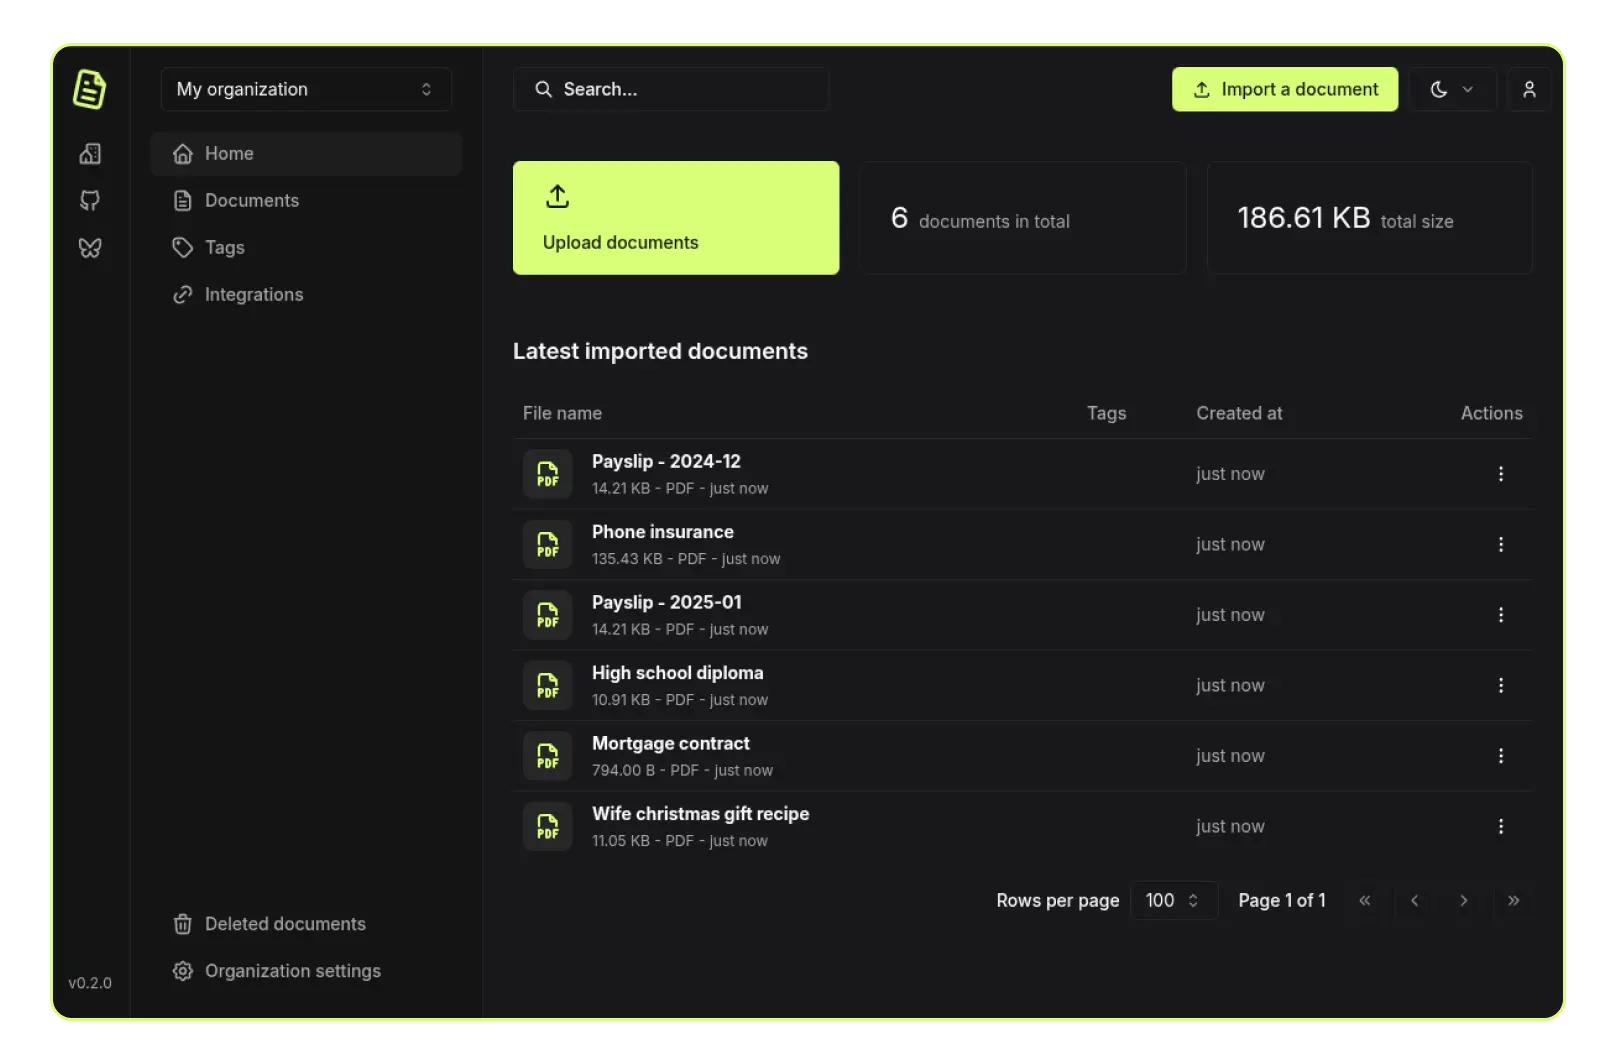Click '135.43 KB - PDF - just now' text

click(x=686, y=559)
